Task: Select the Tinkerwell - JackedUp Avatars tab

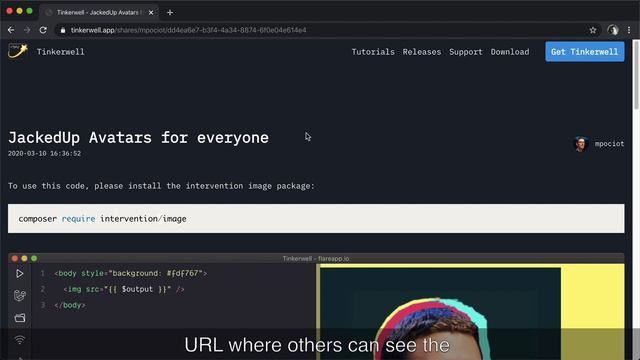Action: 99,13
